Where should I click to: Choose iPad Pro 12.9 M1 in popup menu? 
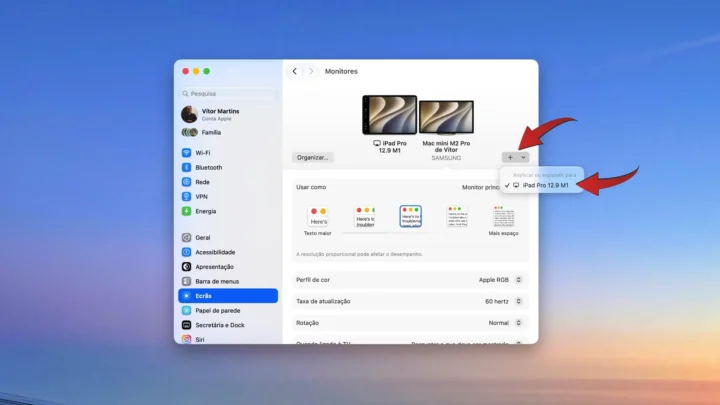coord(542,185)
